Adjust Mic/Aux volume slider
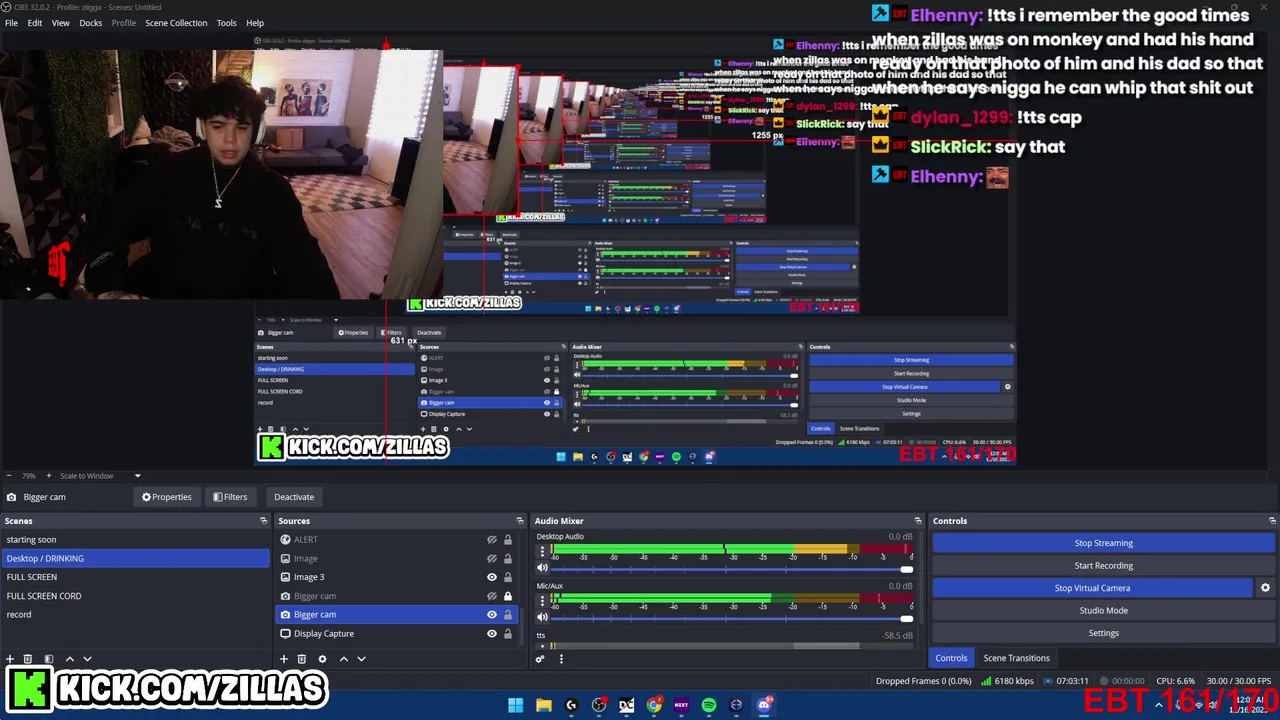 (x=732, y=618)
